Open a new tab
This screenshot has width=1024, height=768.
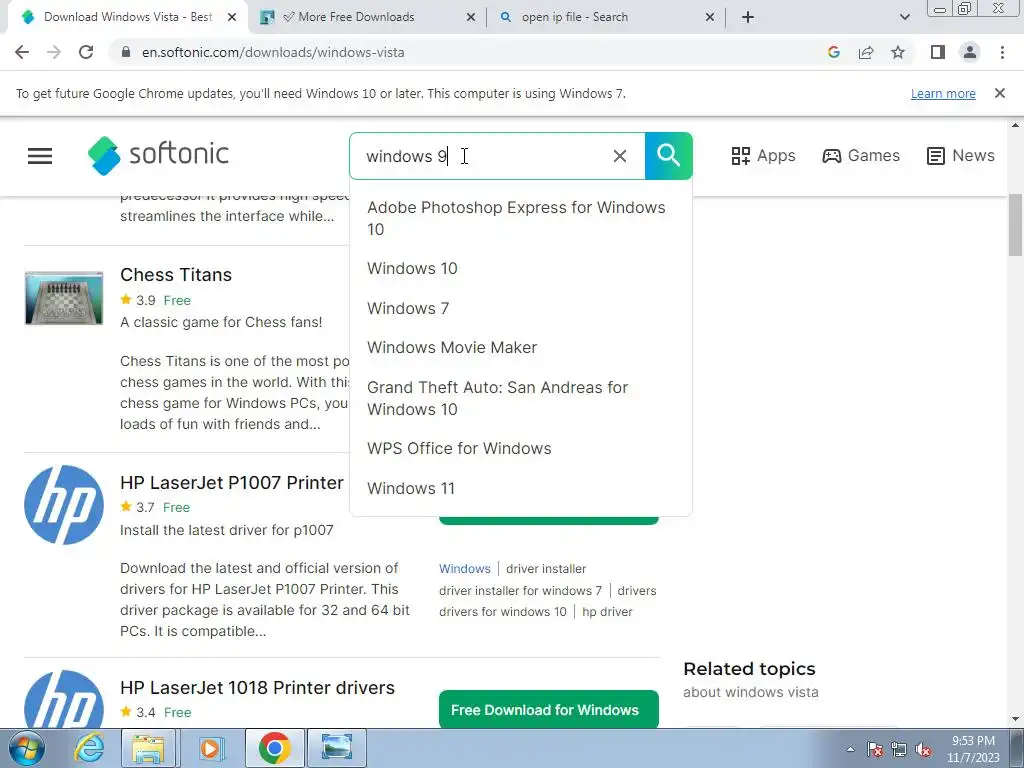click(748, 17)
